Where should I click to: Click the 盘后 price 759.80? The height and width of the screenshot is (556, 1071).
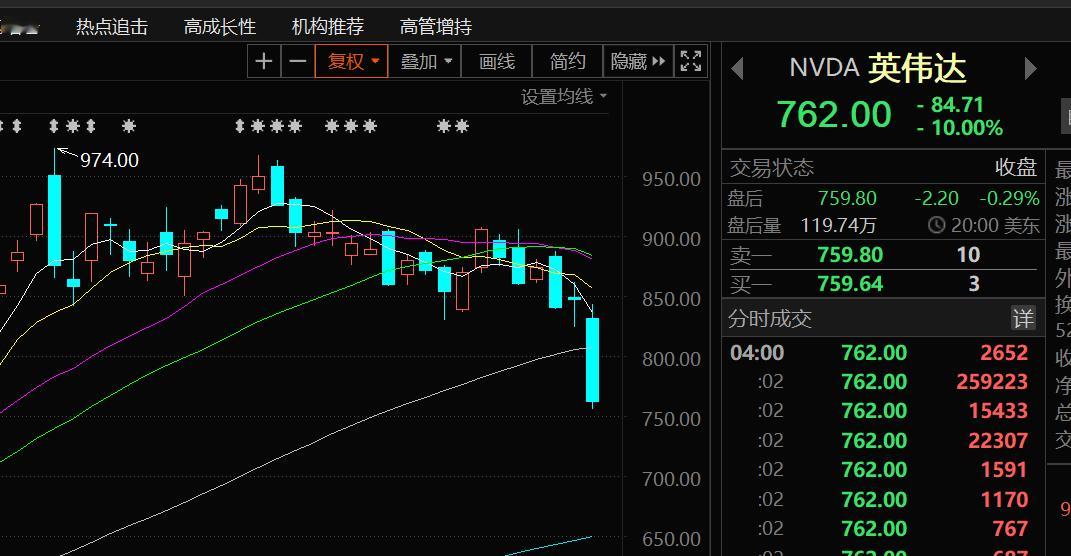(x=847, y=199)
